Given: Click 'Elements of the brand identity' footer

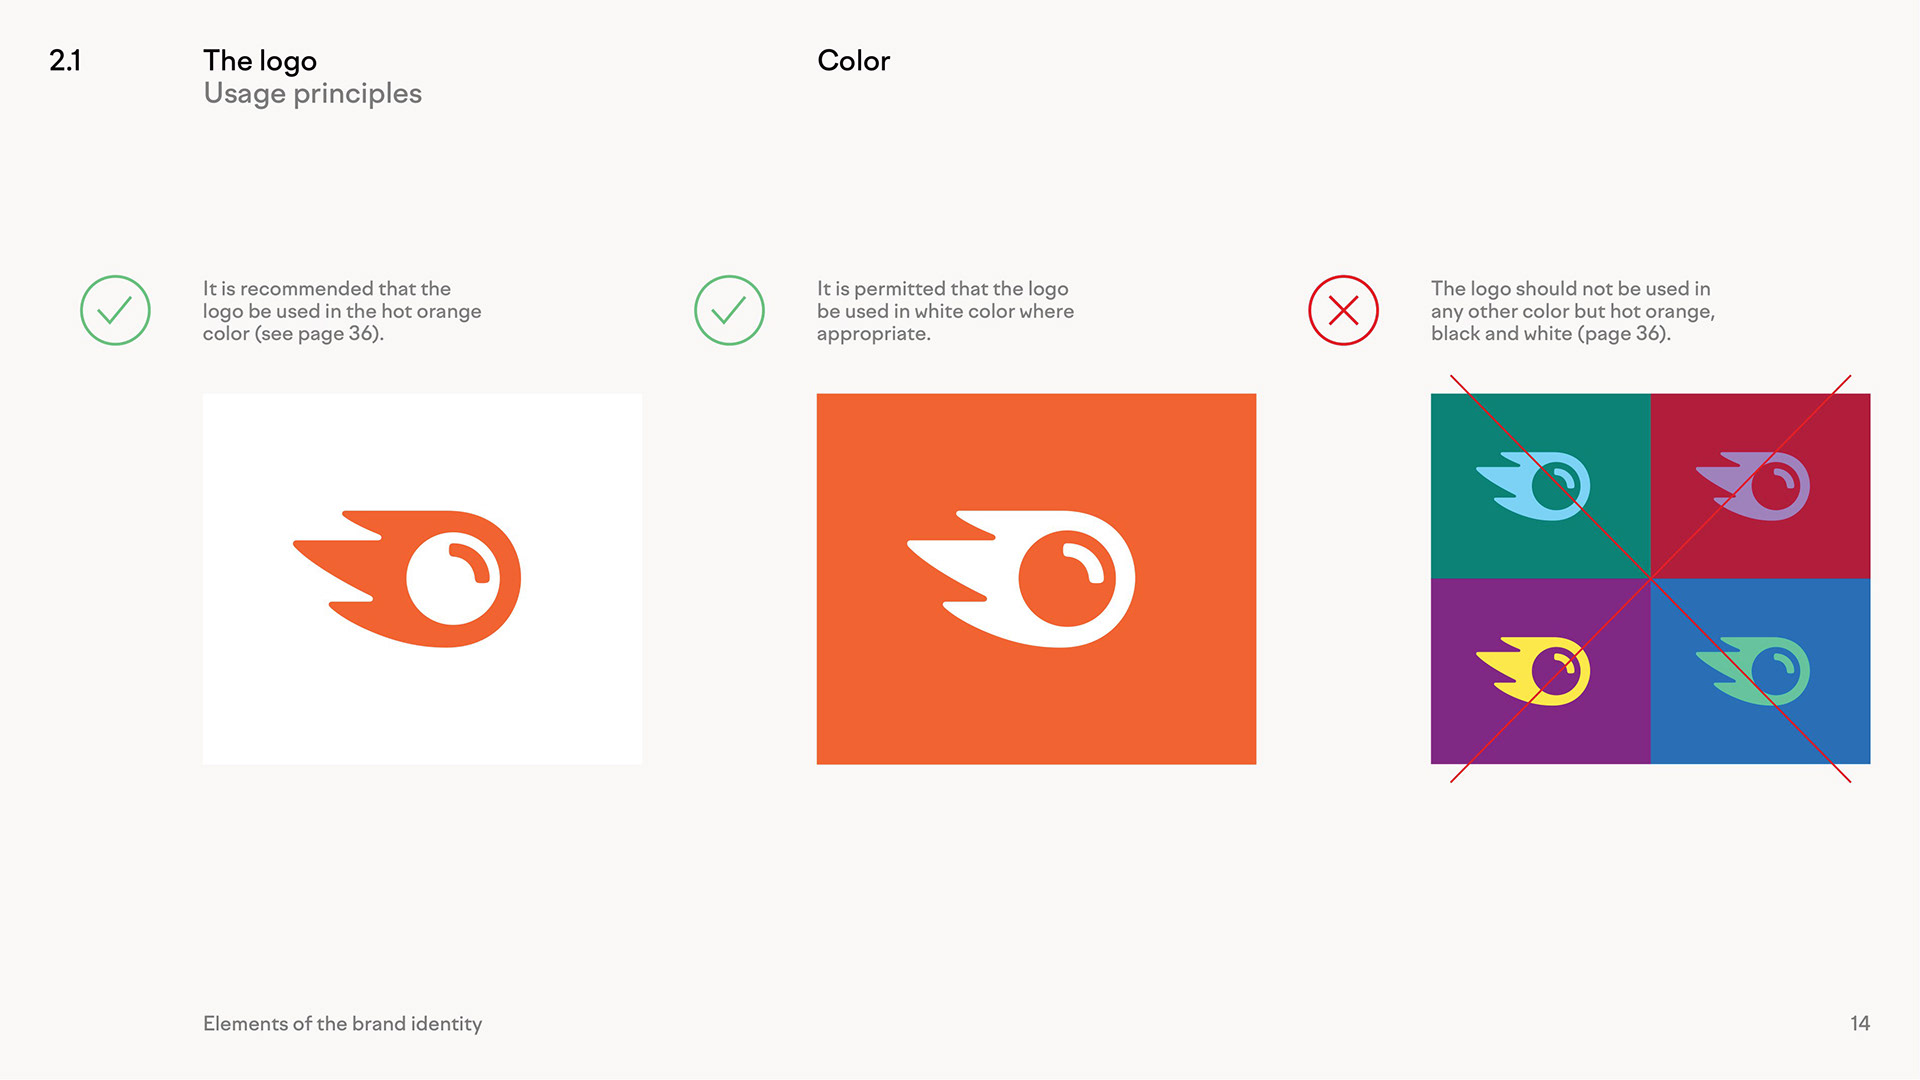Looking at the screenshot, I should (x=342, y=1023).
